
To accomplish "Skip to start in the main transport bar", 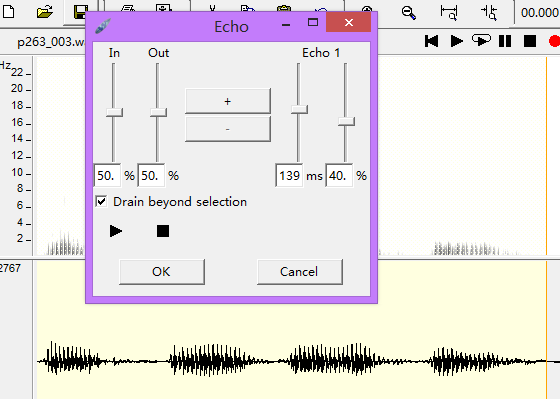I will [431, 41].
